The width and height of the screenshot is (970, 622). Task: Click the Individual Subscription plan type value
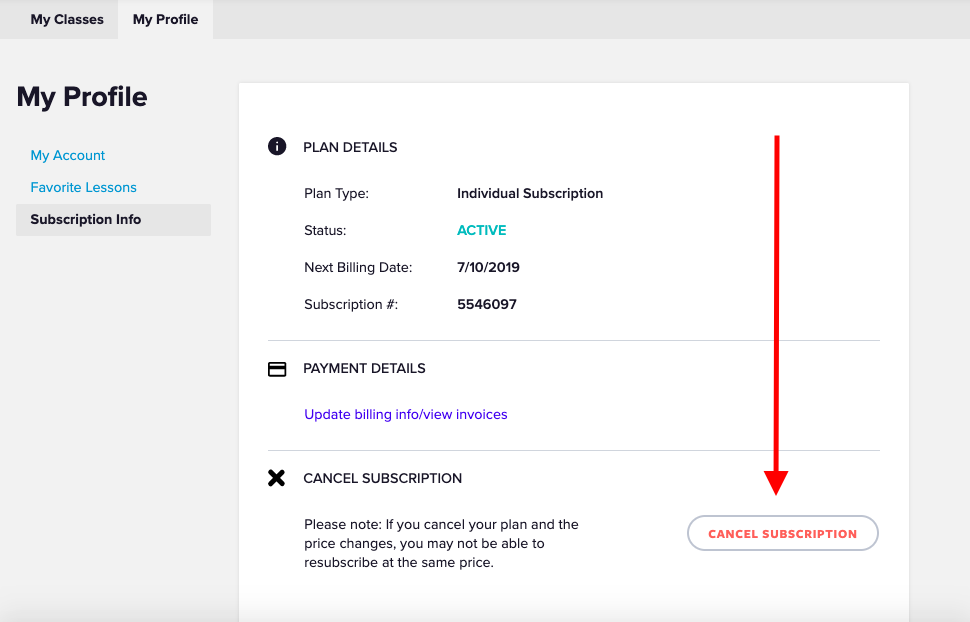tap(530, 193)
